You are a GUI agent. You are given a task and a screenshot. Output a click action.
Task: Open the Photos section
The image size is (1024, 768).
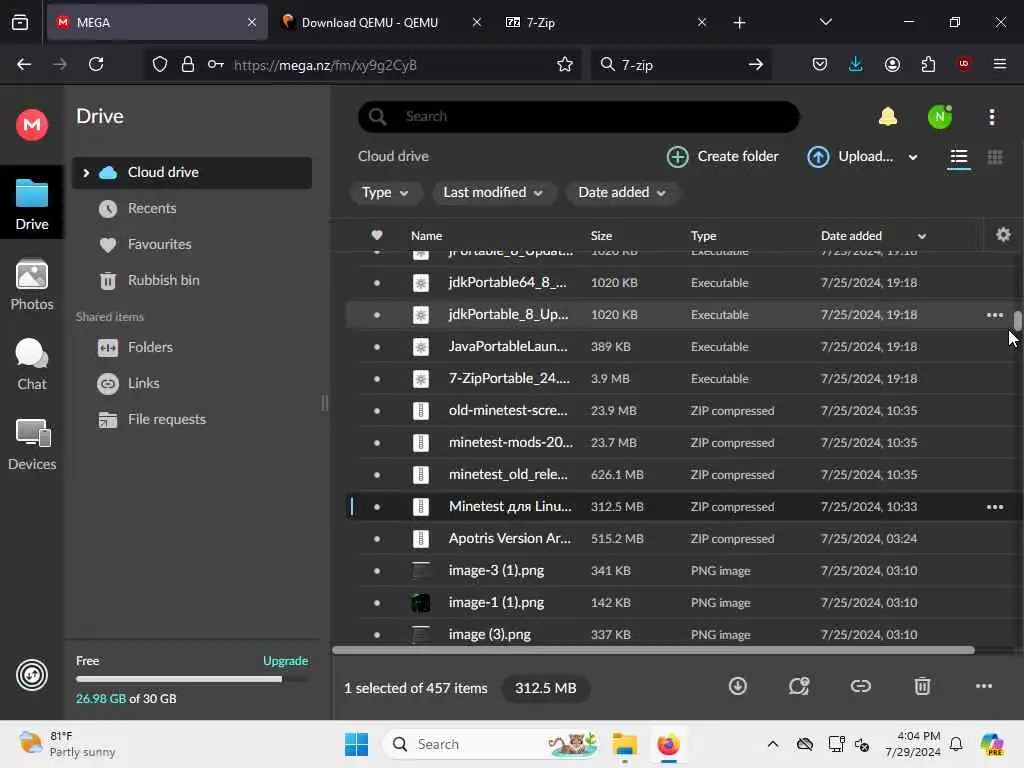pos(32,285)
